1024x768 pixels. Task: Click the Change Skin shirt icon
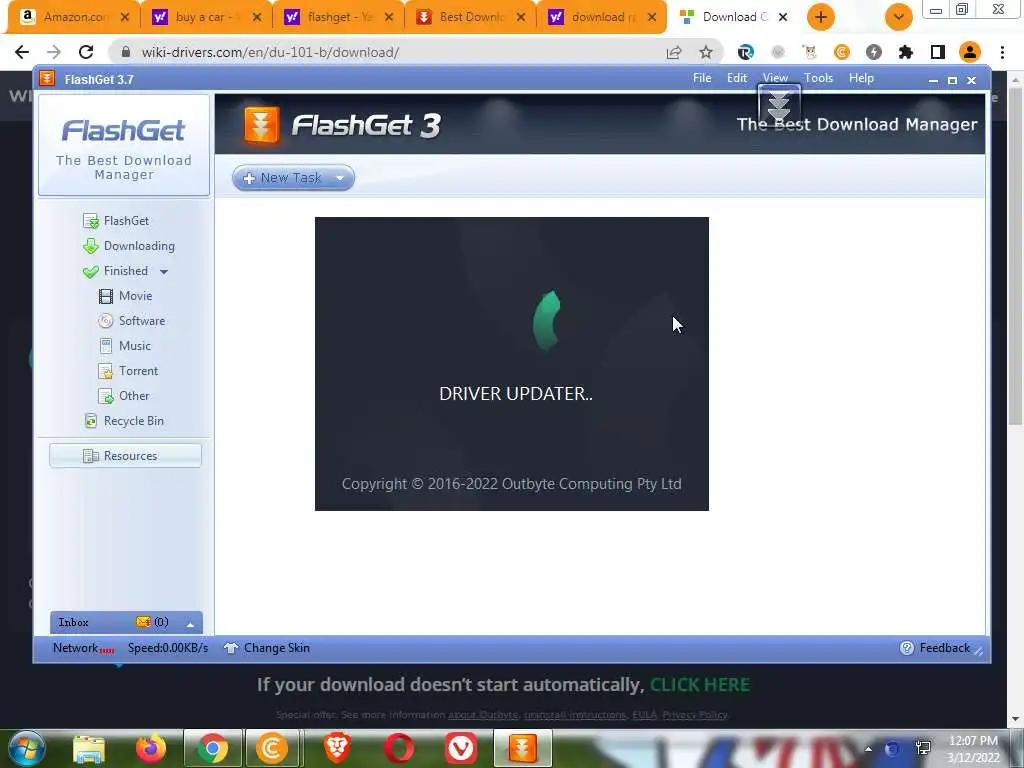coord(231,648)
